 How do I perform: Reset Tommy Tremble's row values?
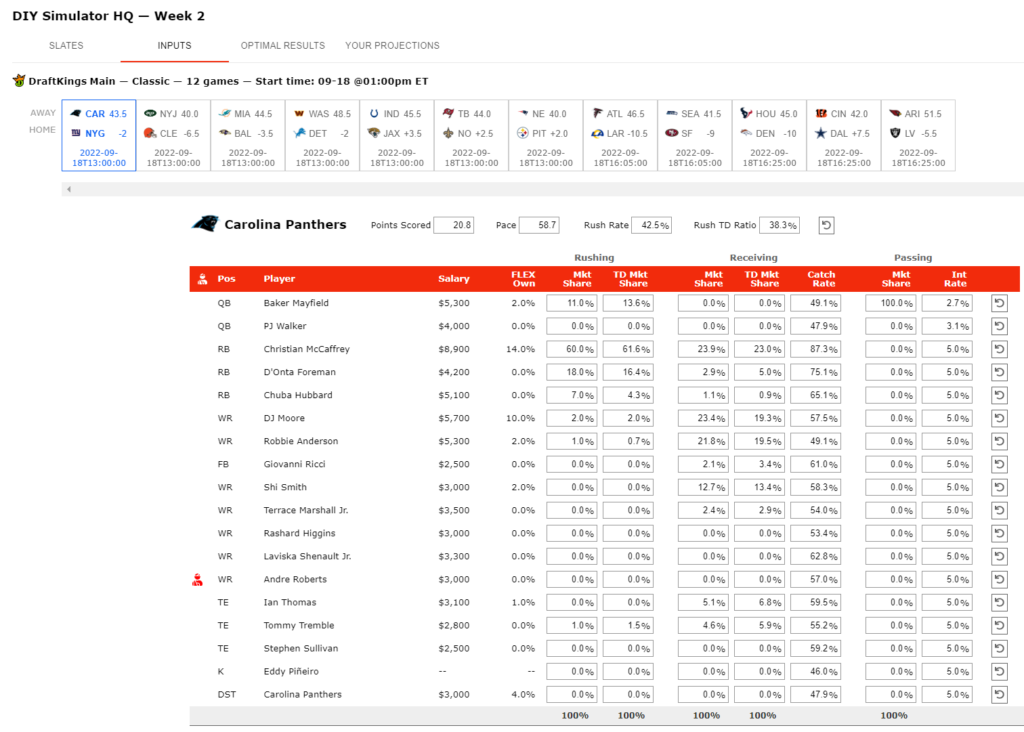coord(999,626)
